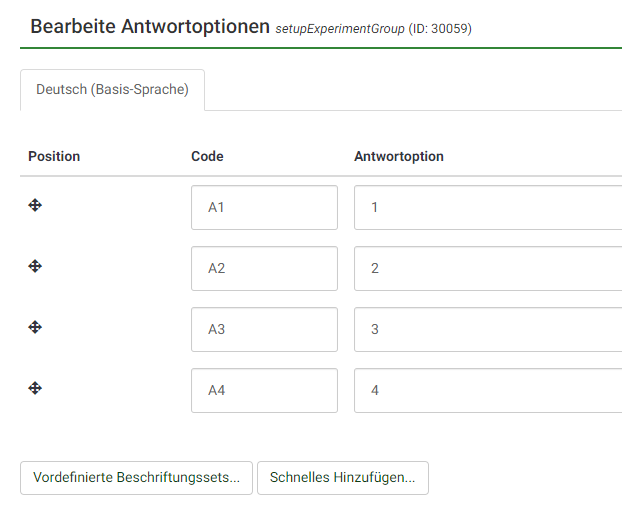Click the Schnelles Hinzufügen button
The width and height of the screenshot is (622, 532).
342,478
